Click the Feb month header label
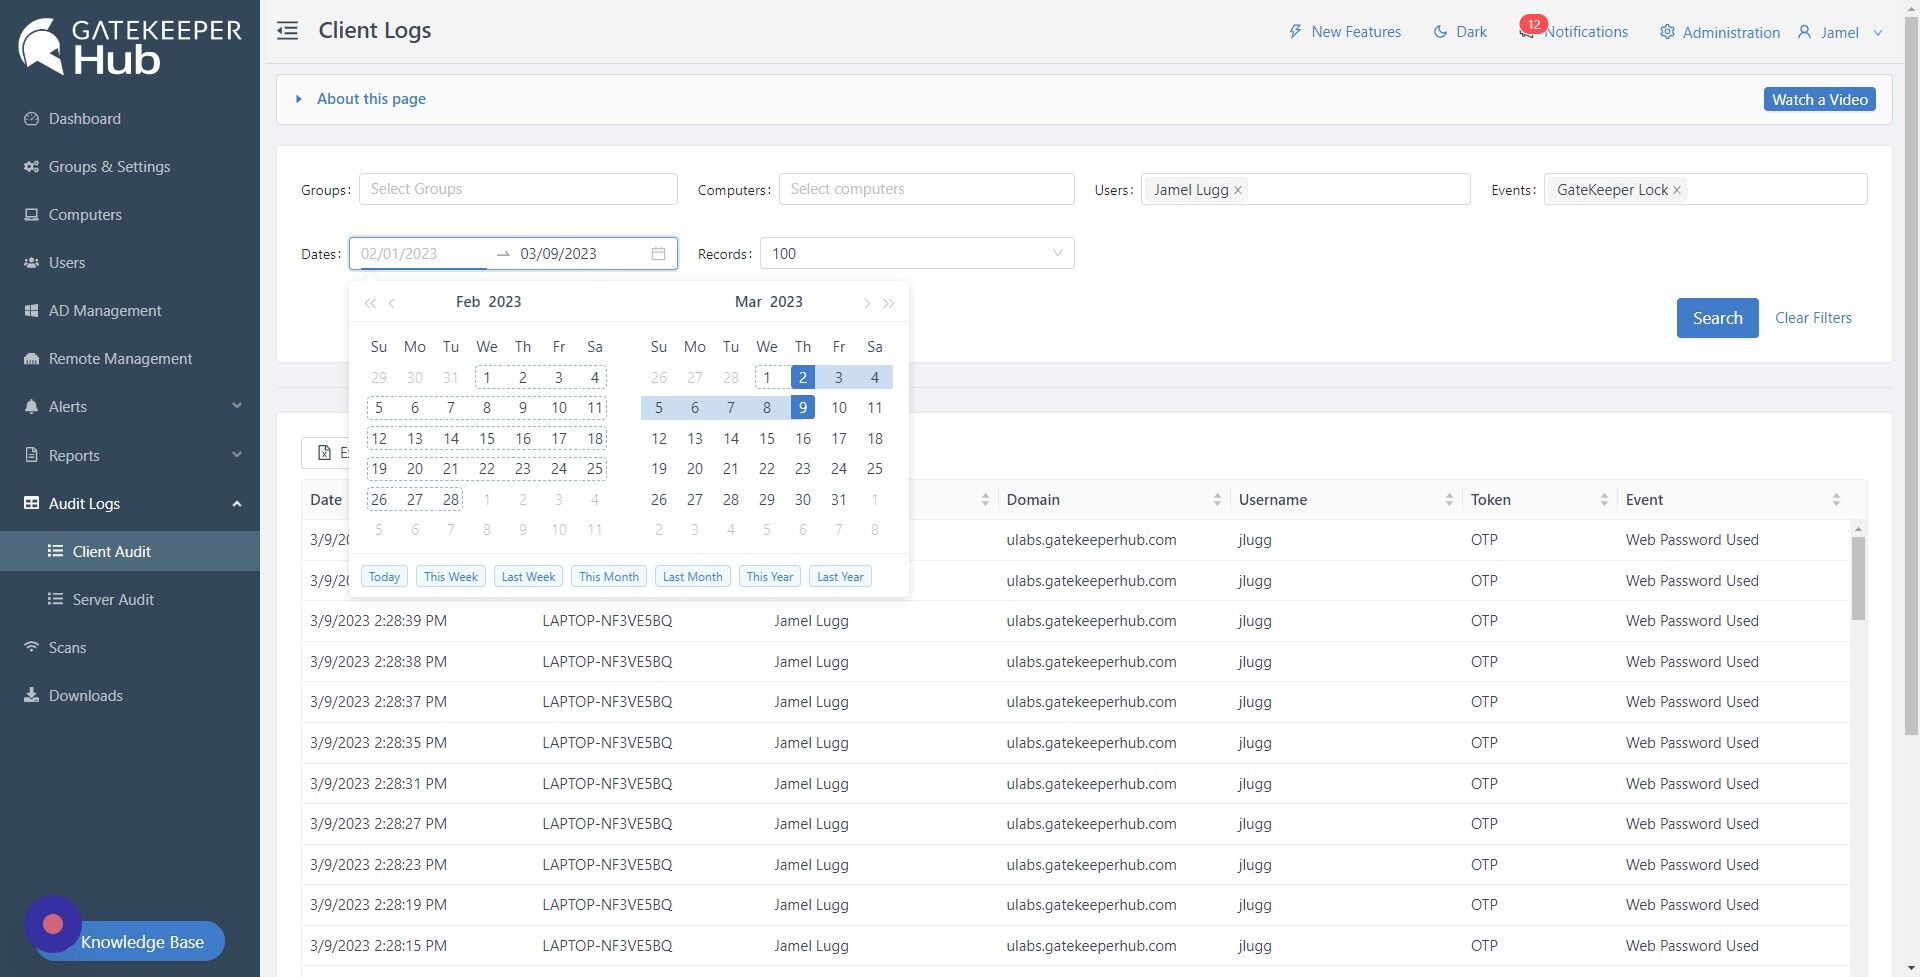Viewport: 1920px width, 977px height. point(468,302)
